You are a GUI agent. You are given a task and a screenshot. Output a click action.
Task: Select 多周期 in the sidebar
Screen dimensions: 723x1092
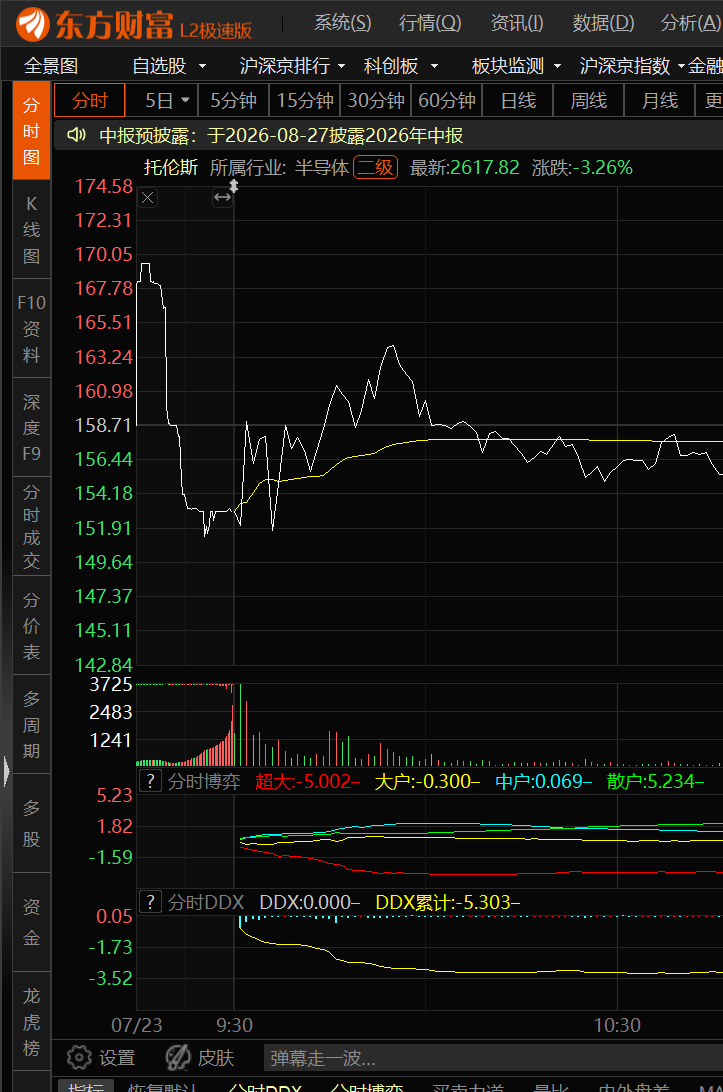click(x=31, y=724)
